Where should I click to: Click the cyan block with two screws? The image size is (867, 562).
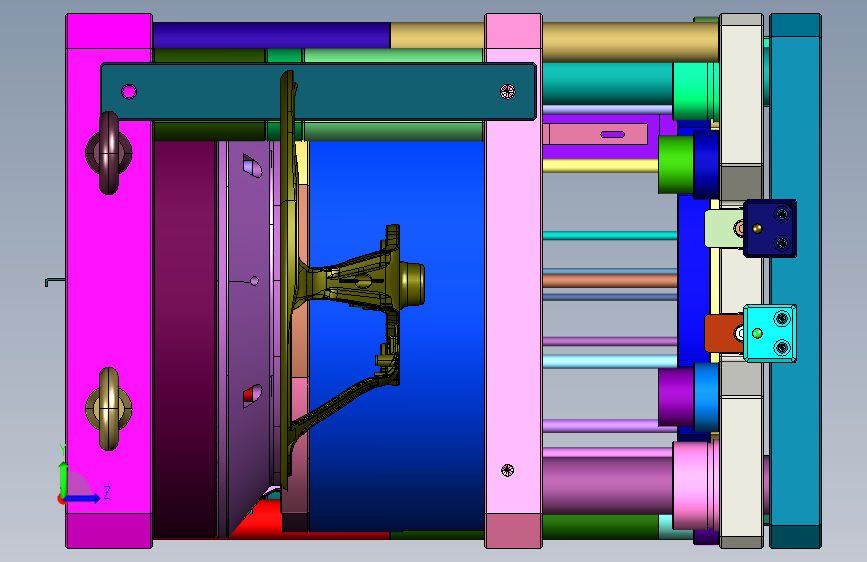pos(770,333)
